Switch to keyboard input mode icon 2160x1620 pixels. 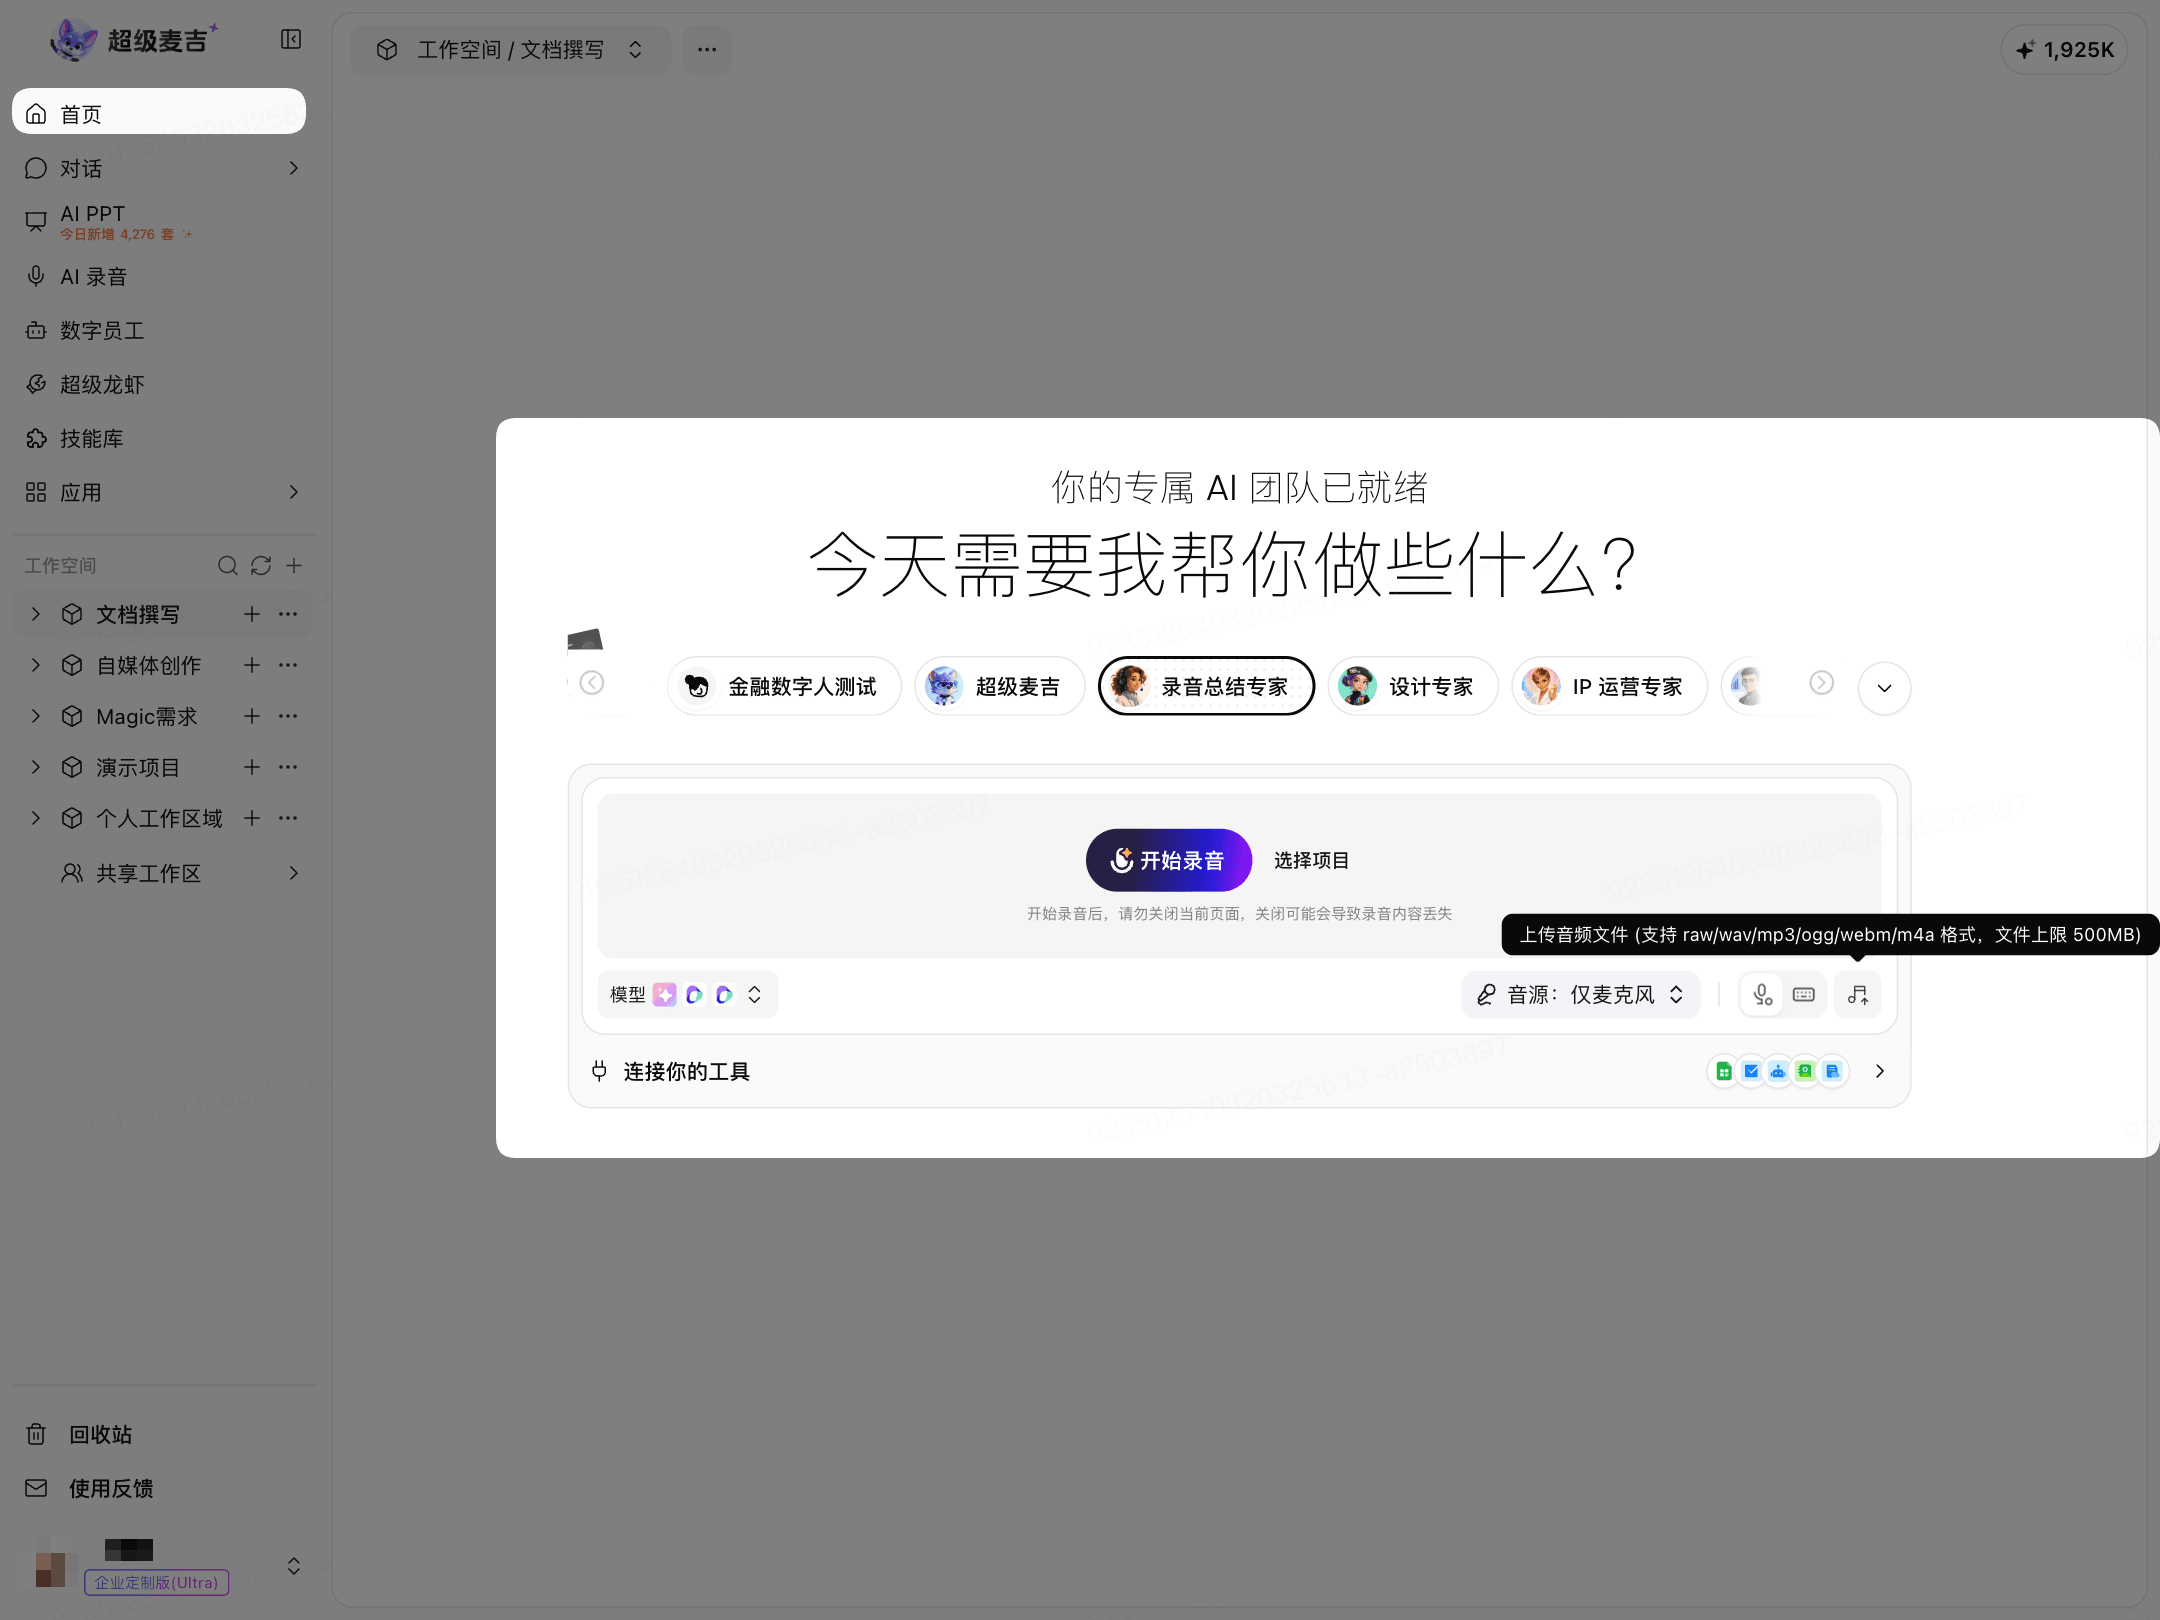(x=1804, y=995)
